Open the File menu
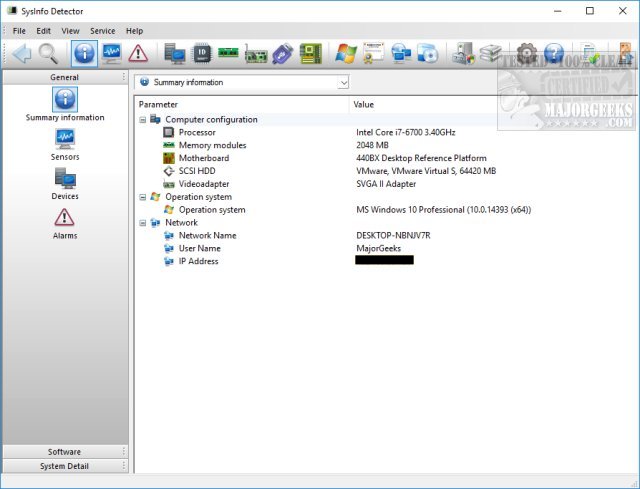 click(x=19, y=31)
